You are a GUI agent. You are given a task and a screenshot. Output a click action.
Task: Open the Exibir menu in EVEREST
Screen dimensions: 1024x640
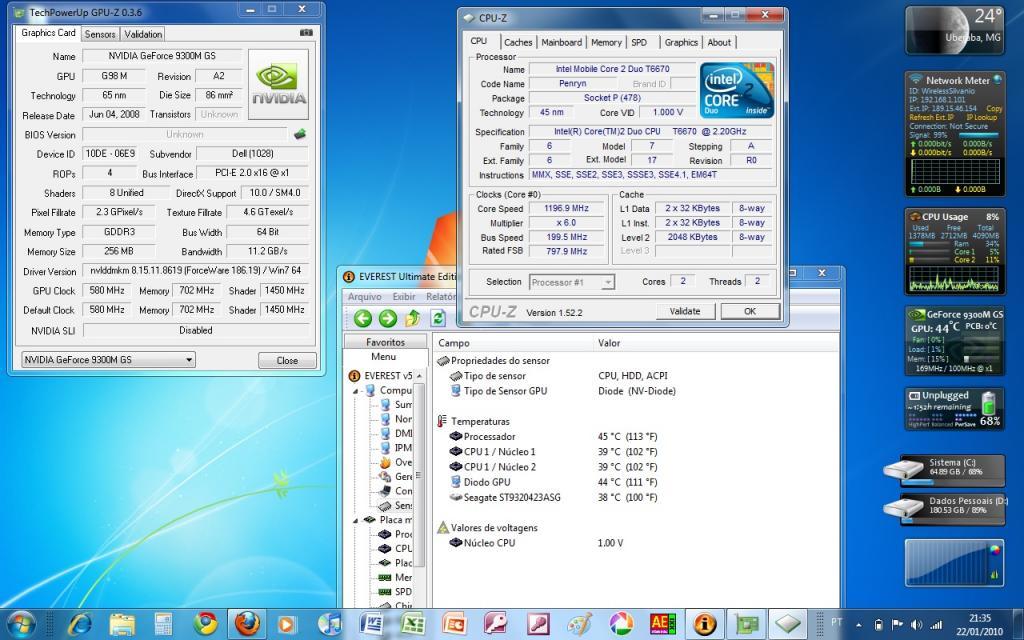(404, 296)
